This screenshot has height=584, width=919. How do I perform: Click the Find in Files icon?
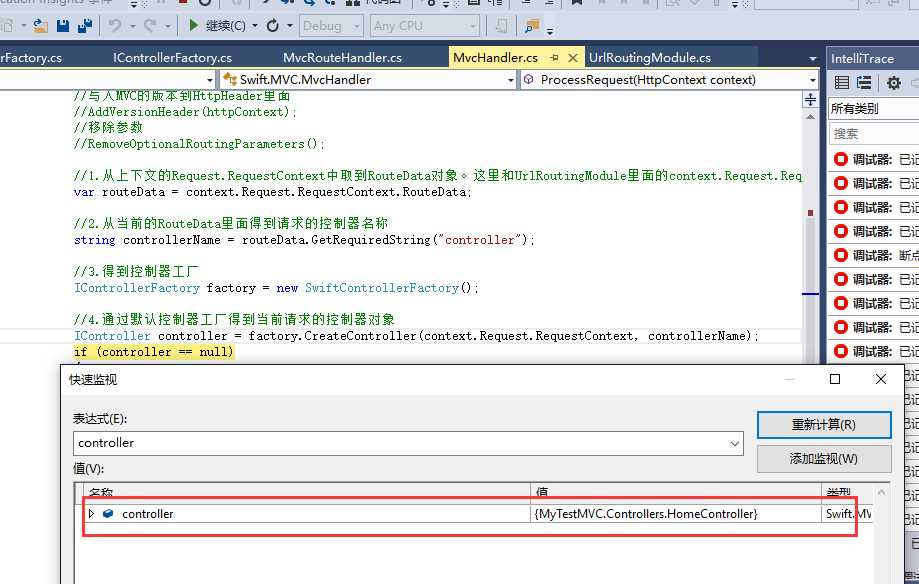coord(532,26)
